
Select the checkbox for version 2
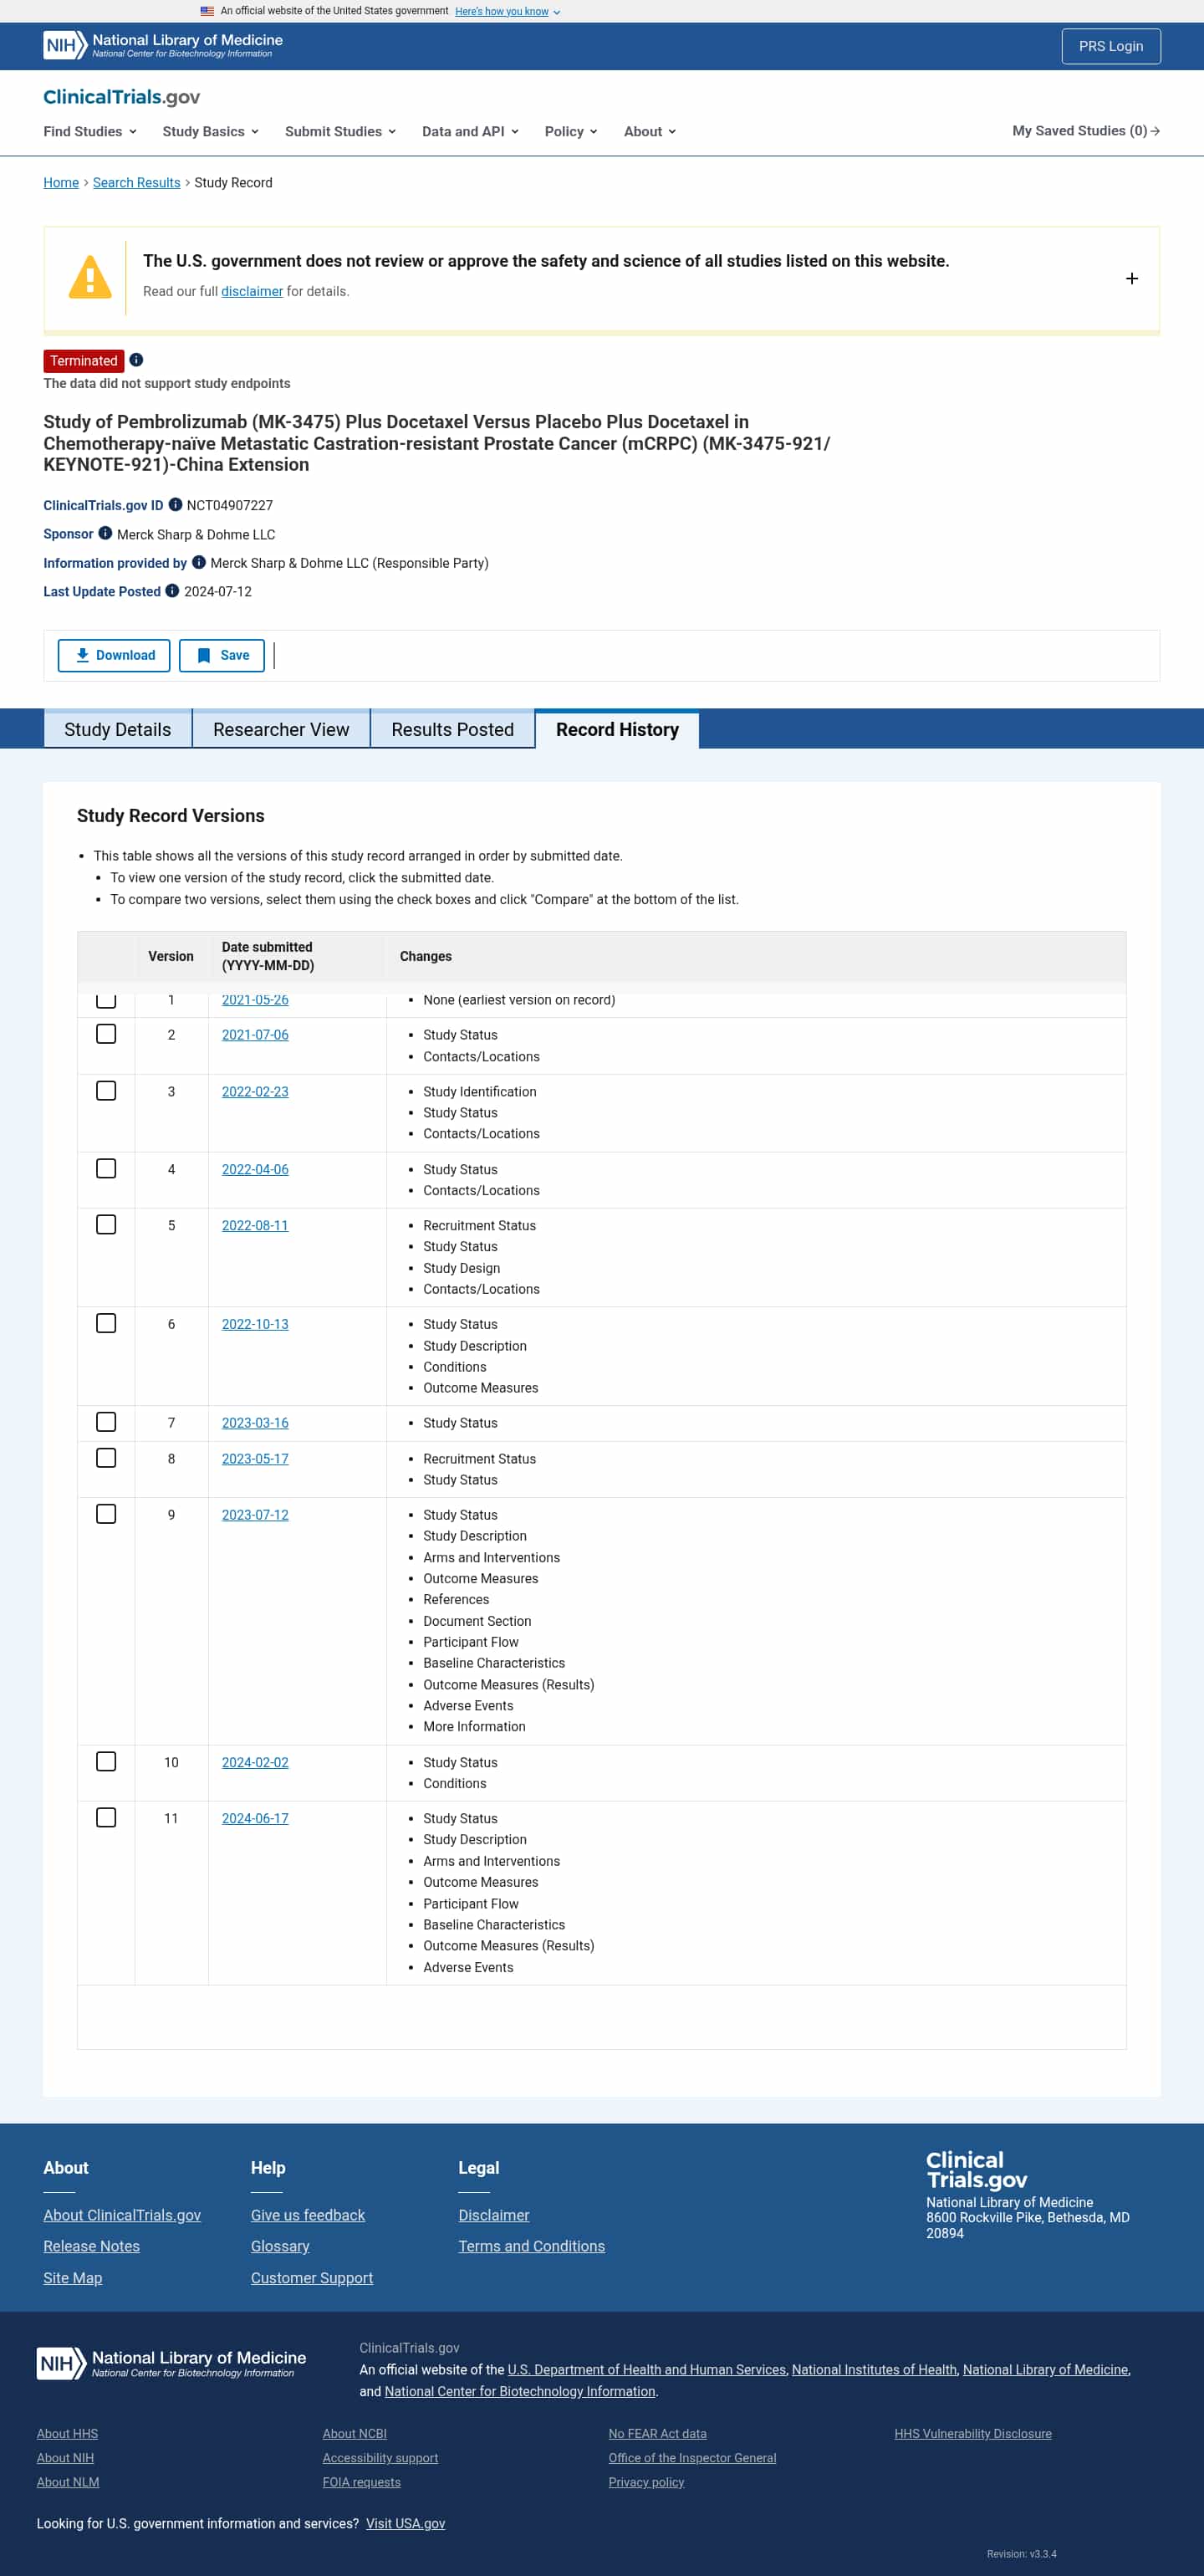point(106,1034)
